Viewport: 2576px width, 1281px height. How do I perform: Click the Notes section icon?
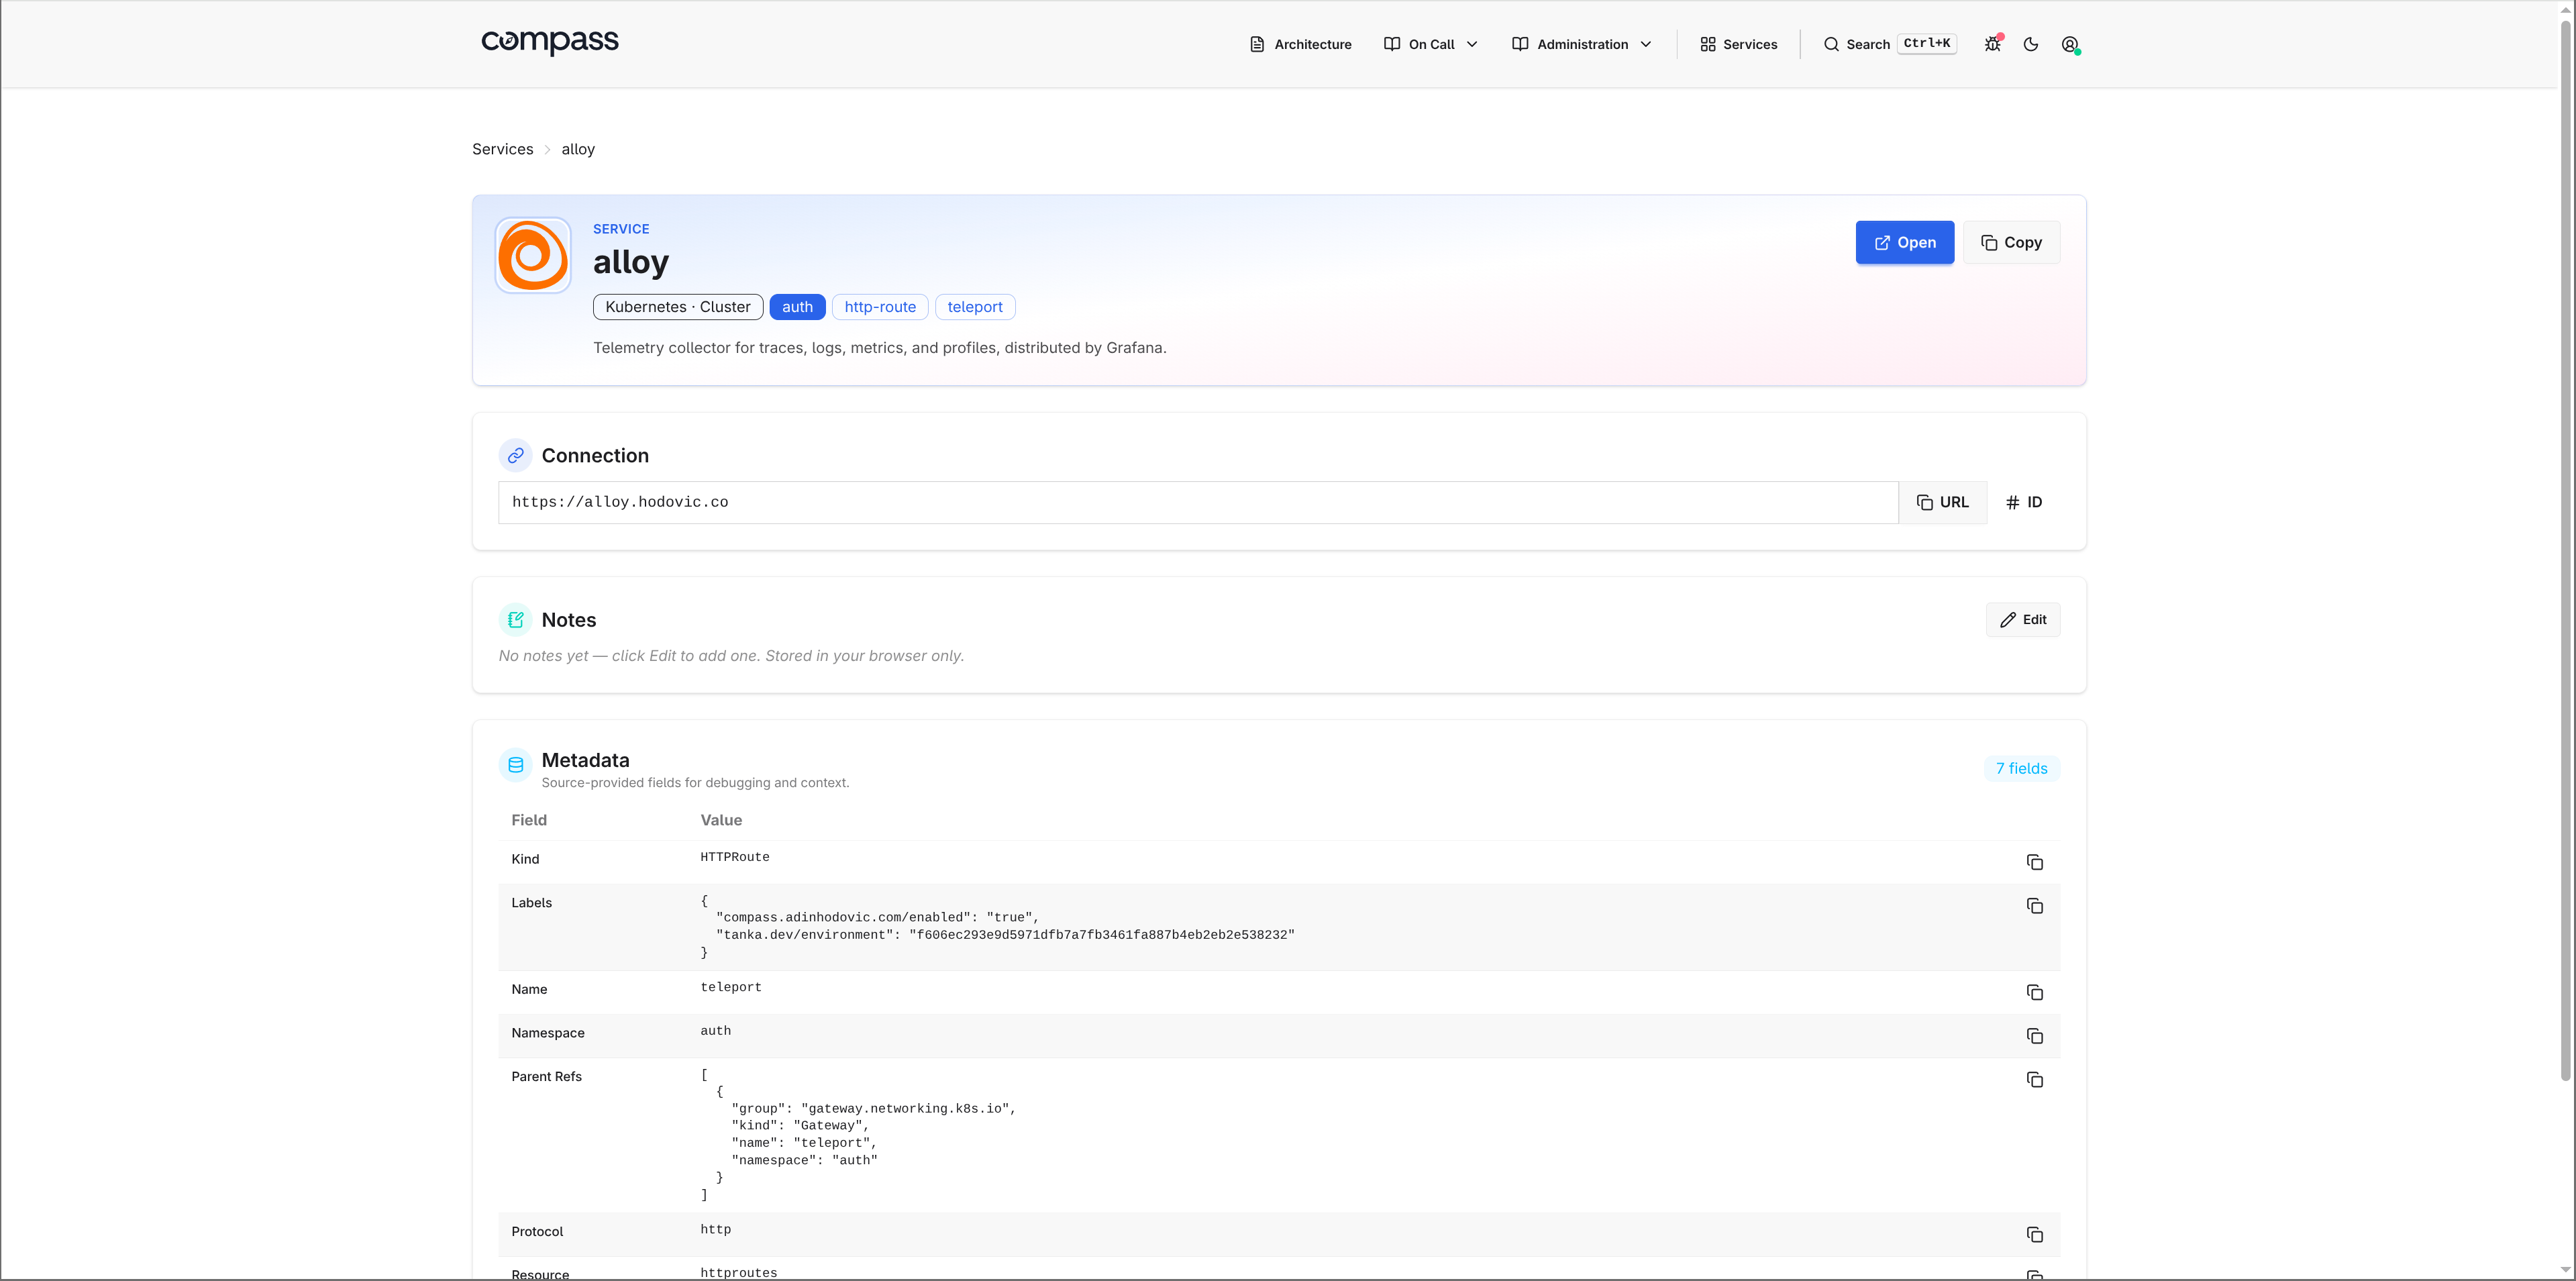pos(515,620)
